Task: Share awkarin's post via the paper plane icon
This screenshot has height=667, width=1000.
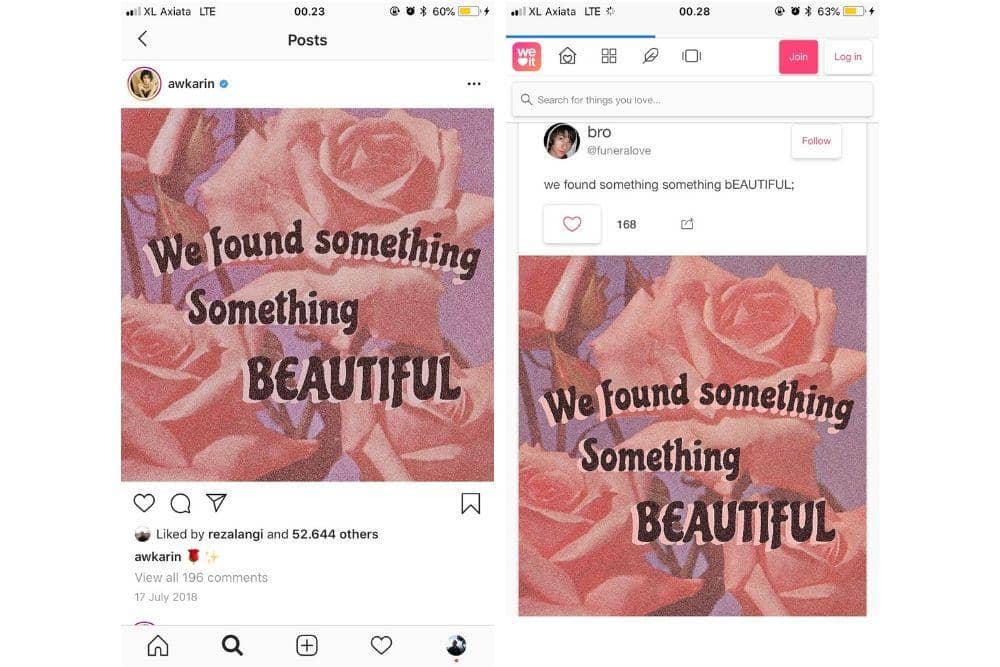Action: (x=215, y=502)
